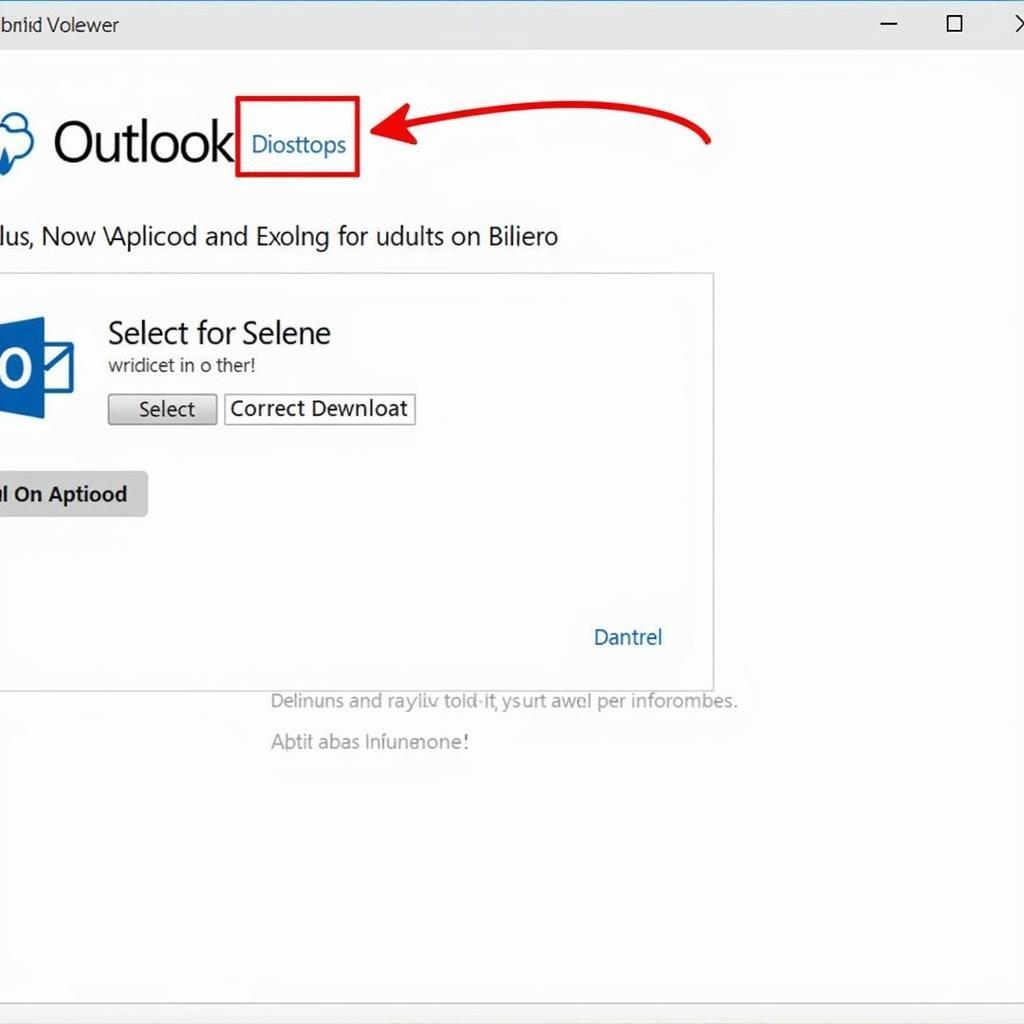This screenshot has height=1024, width=1024.
Task: Click the blue Outlook envelope icon
Action: pos(36,368)
